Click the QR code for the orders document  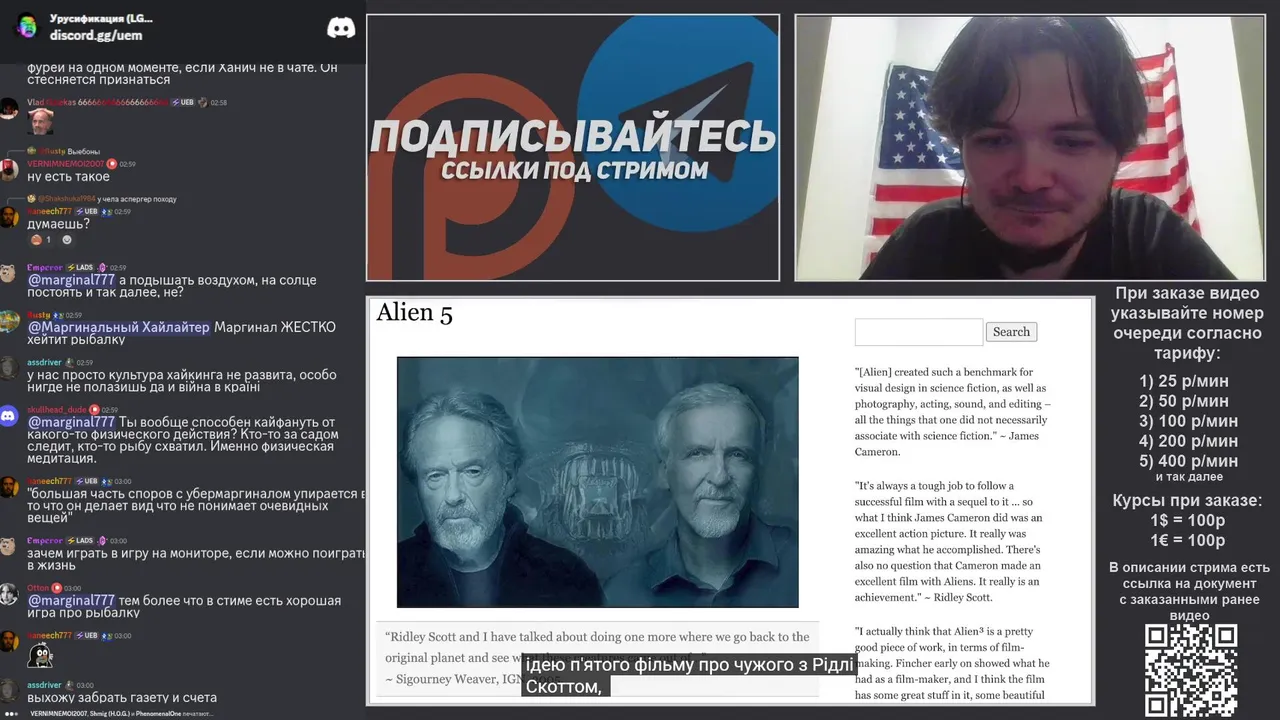click(x=1190, y=670)
